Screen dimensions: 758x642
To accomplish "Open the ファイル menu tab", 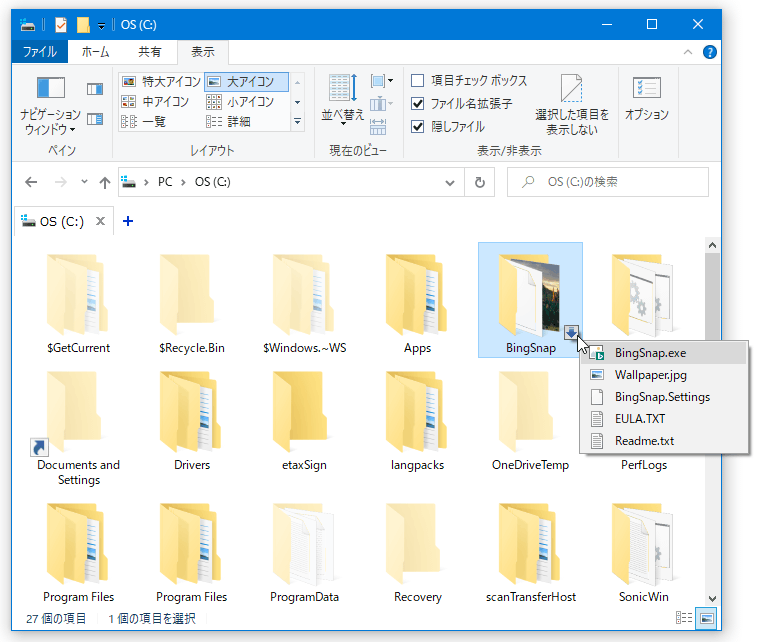I will click(x=40, y=52).
